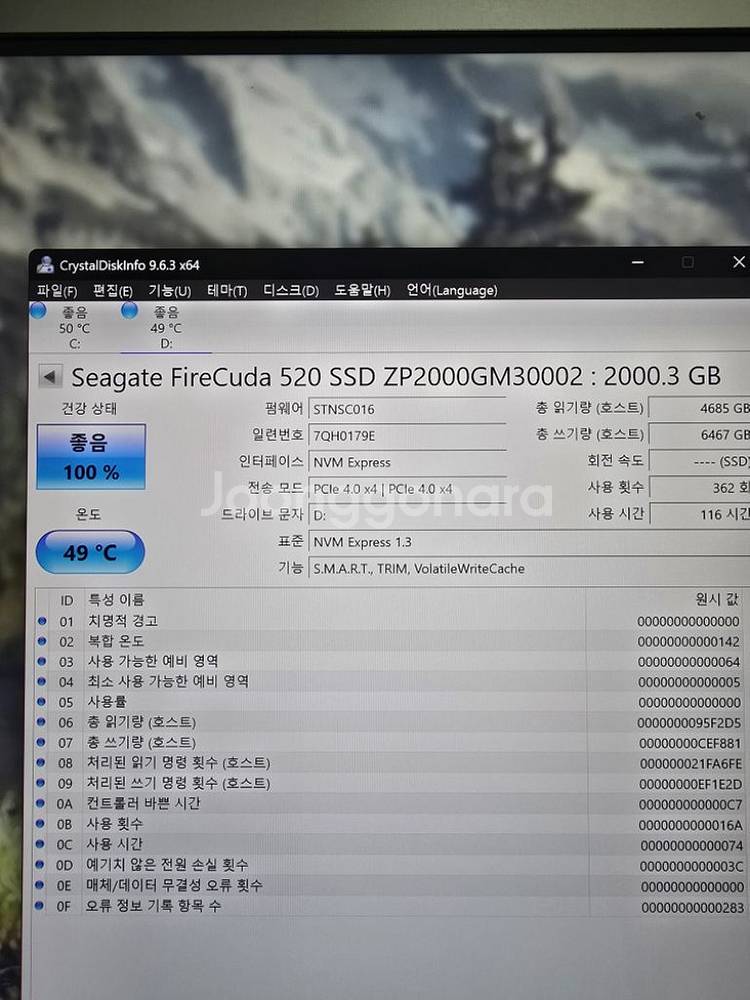The height and width of the screenshot is (1000, 750).
Task: Click raw value 0000000095F2D5
Action: coord(689,723)
